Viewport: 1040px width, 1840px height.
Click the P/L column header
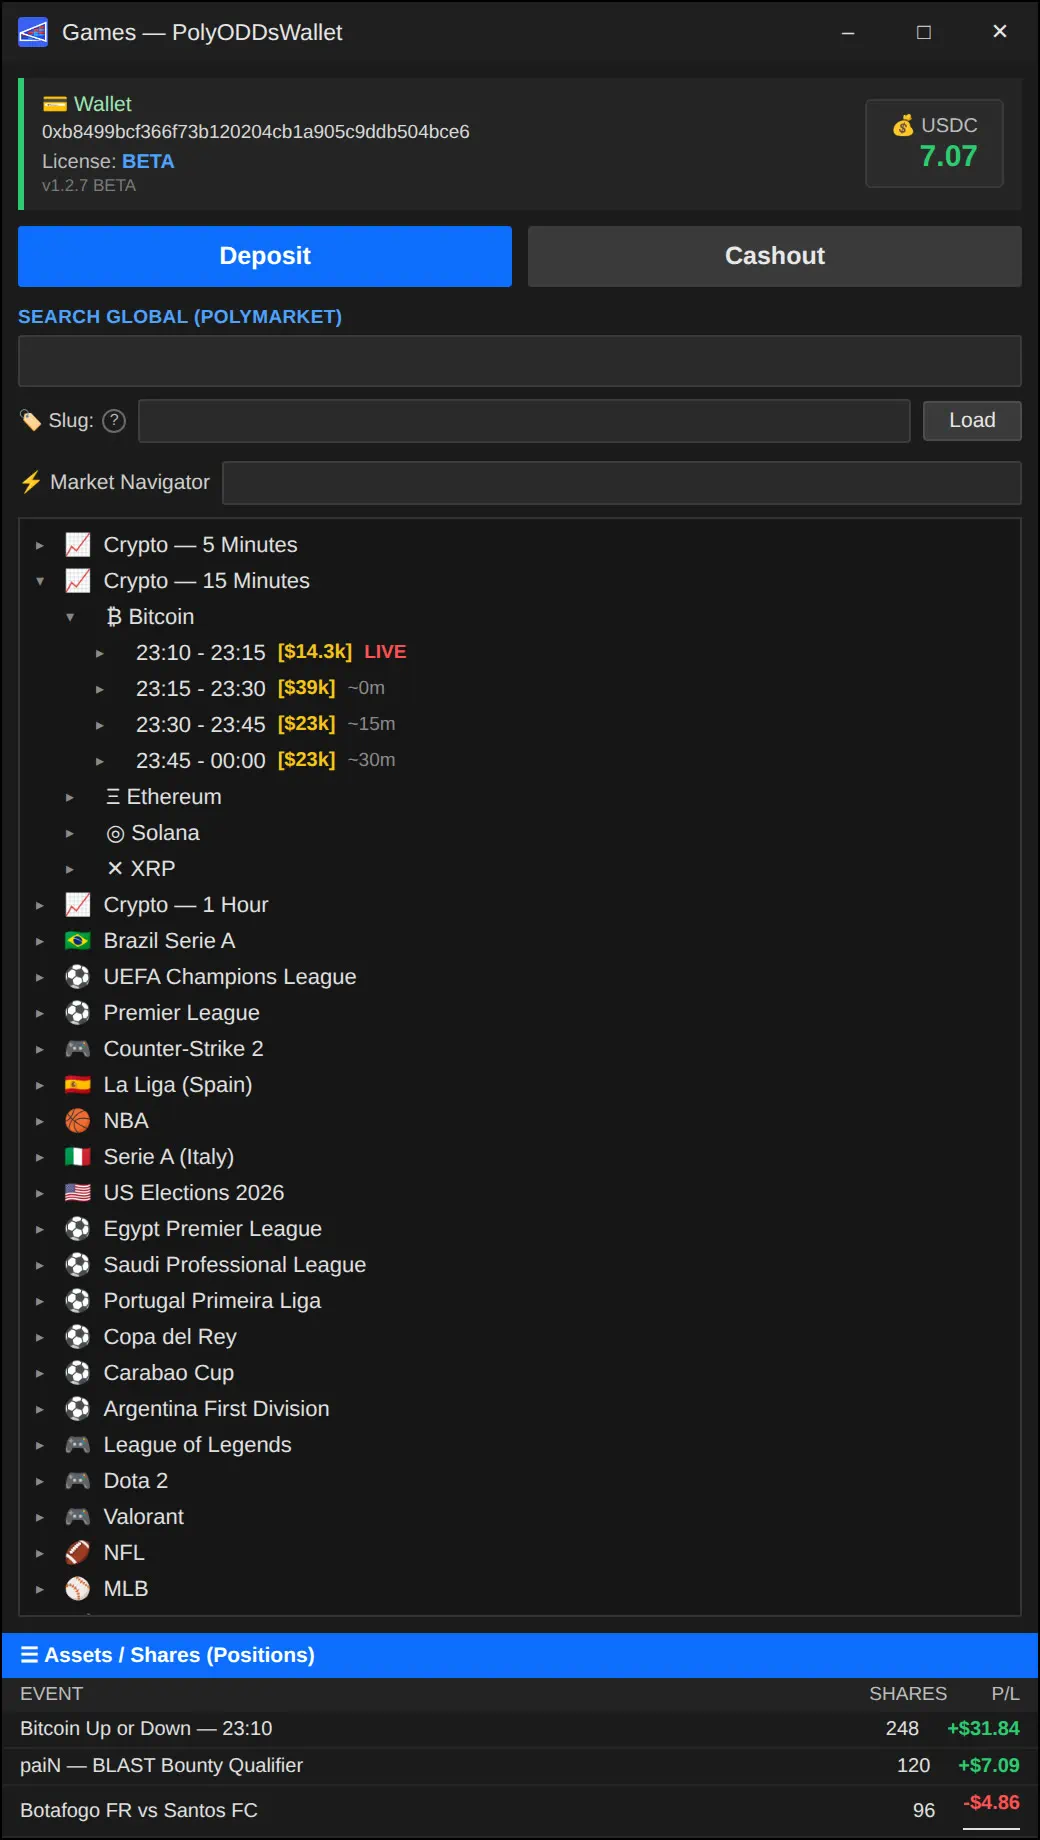coord(1005,1694)
